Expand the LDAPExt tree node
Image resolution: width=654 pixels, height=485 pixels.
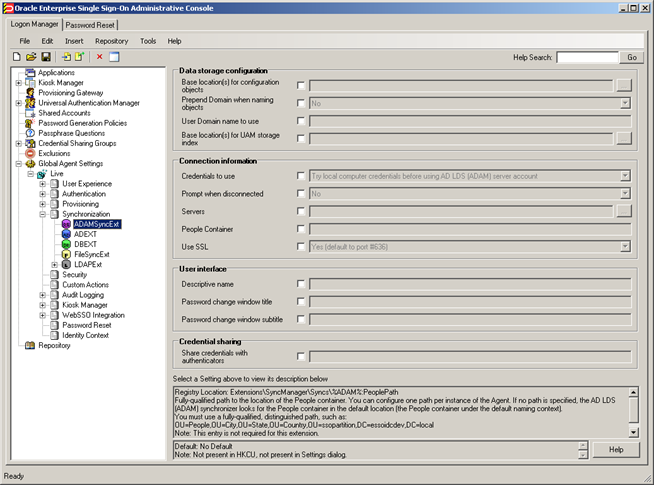click(x=55, y=265)
